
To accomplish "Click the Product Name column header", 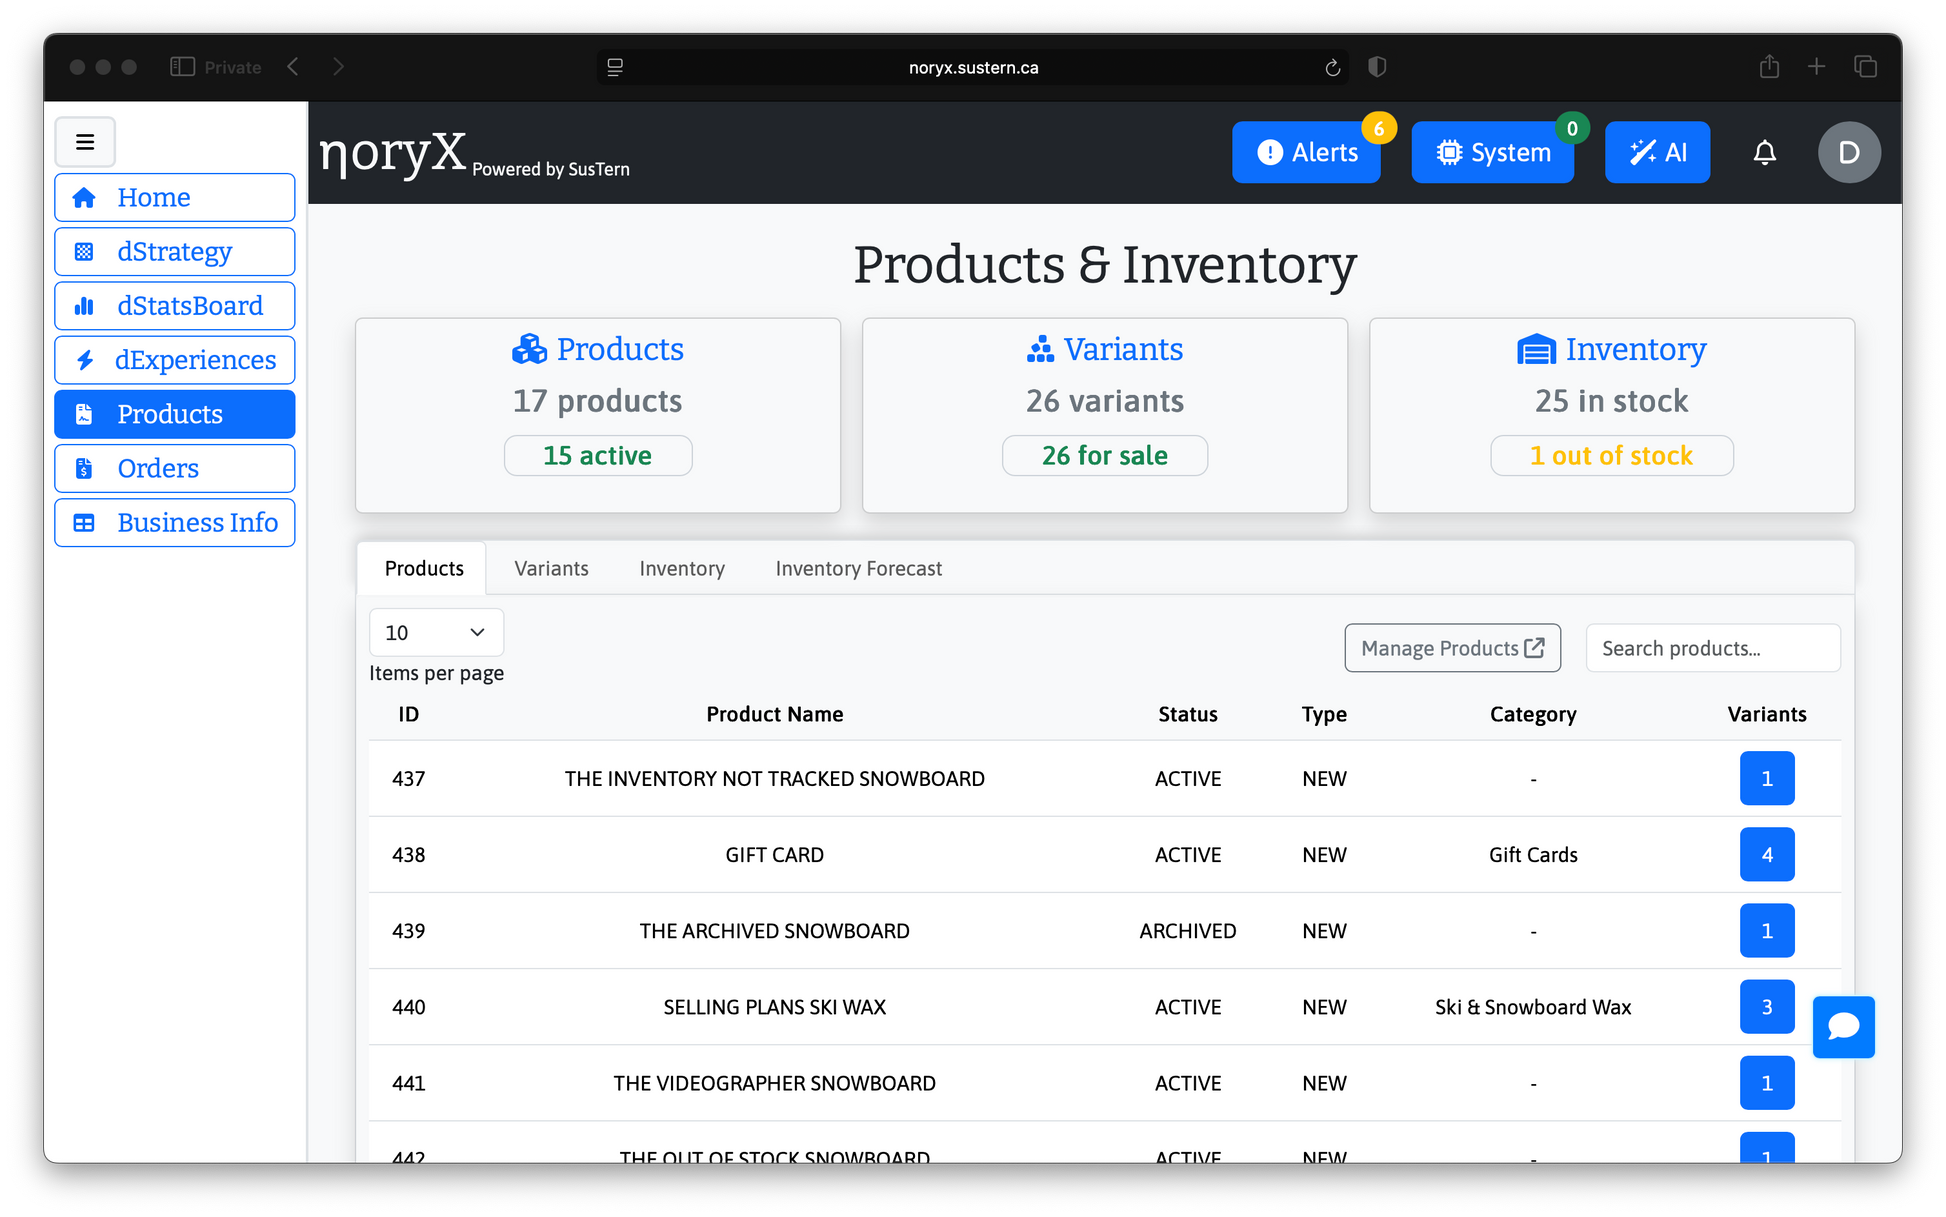I will tap(775, 714).
